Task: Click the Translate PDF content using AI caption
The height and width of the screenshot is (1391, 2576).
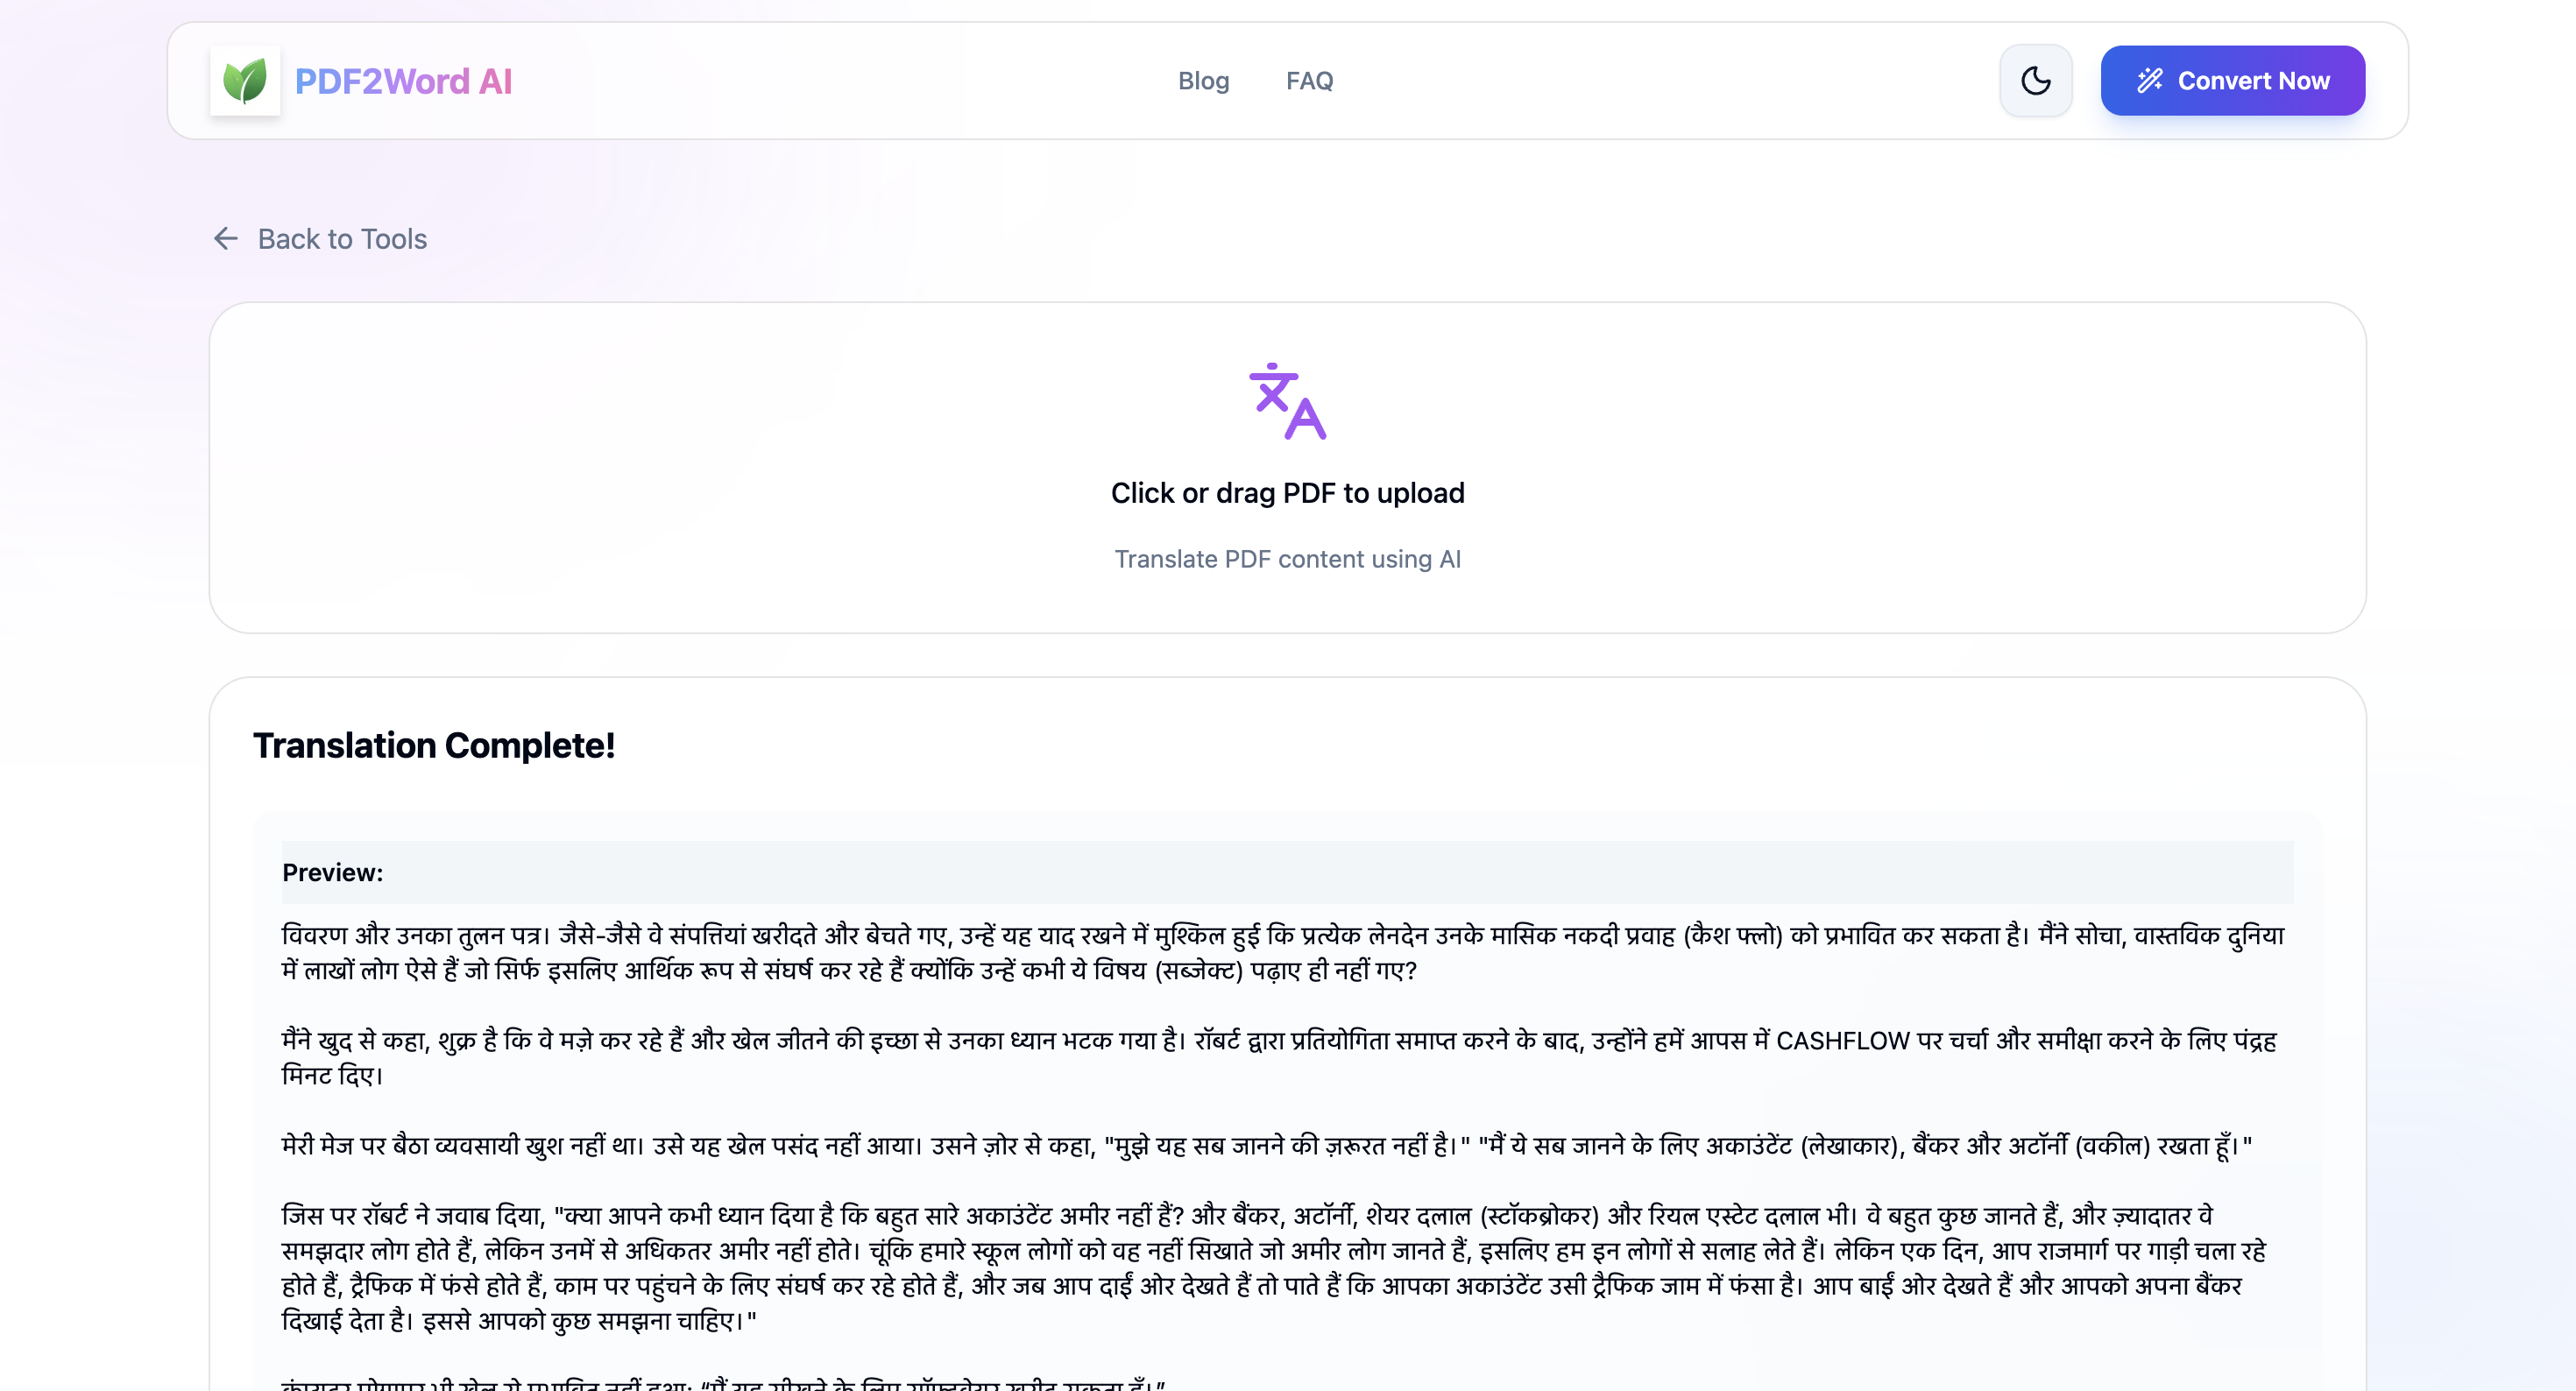Action: (x=1288, y=559)
